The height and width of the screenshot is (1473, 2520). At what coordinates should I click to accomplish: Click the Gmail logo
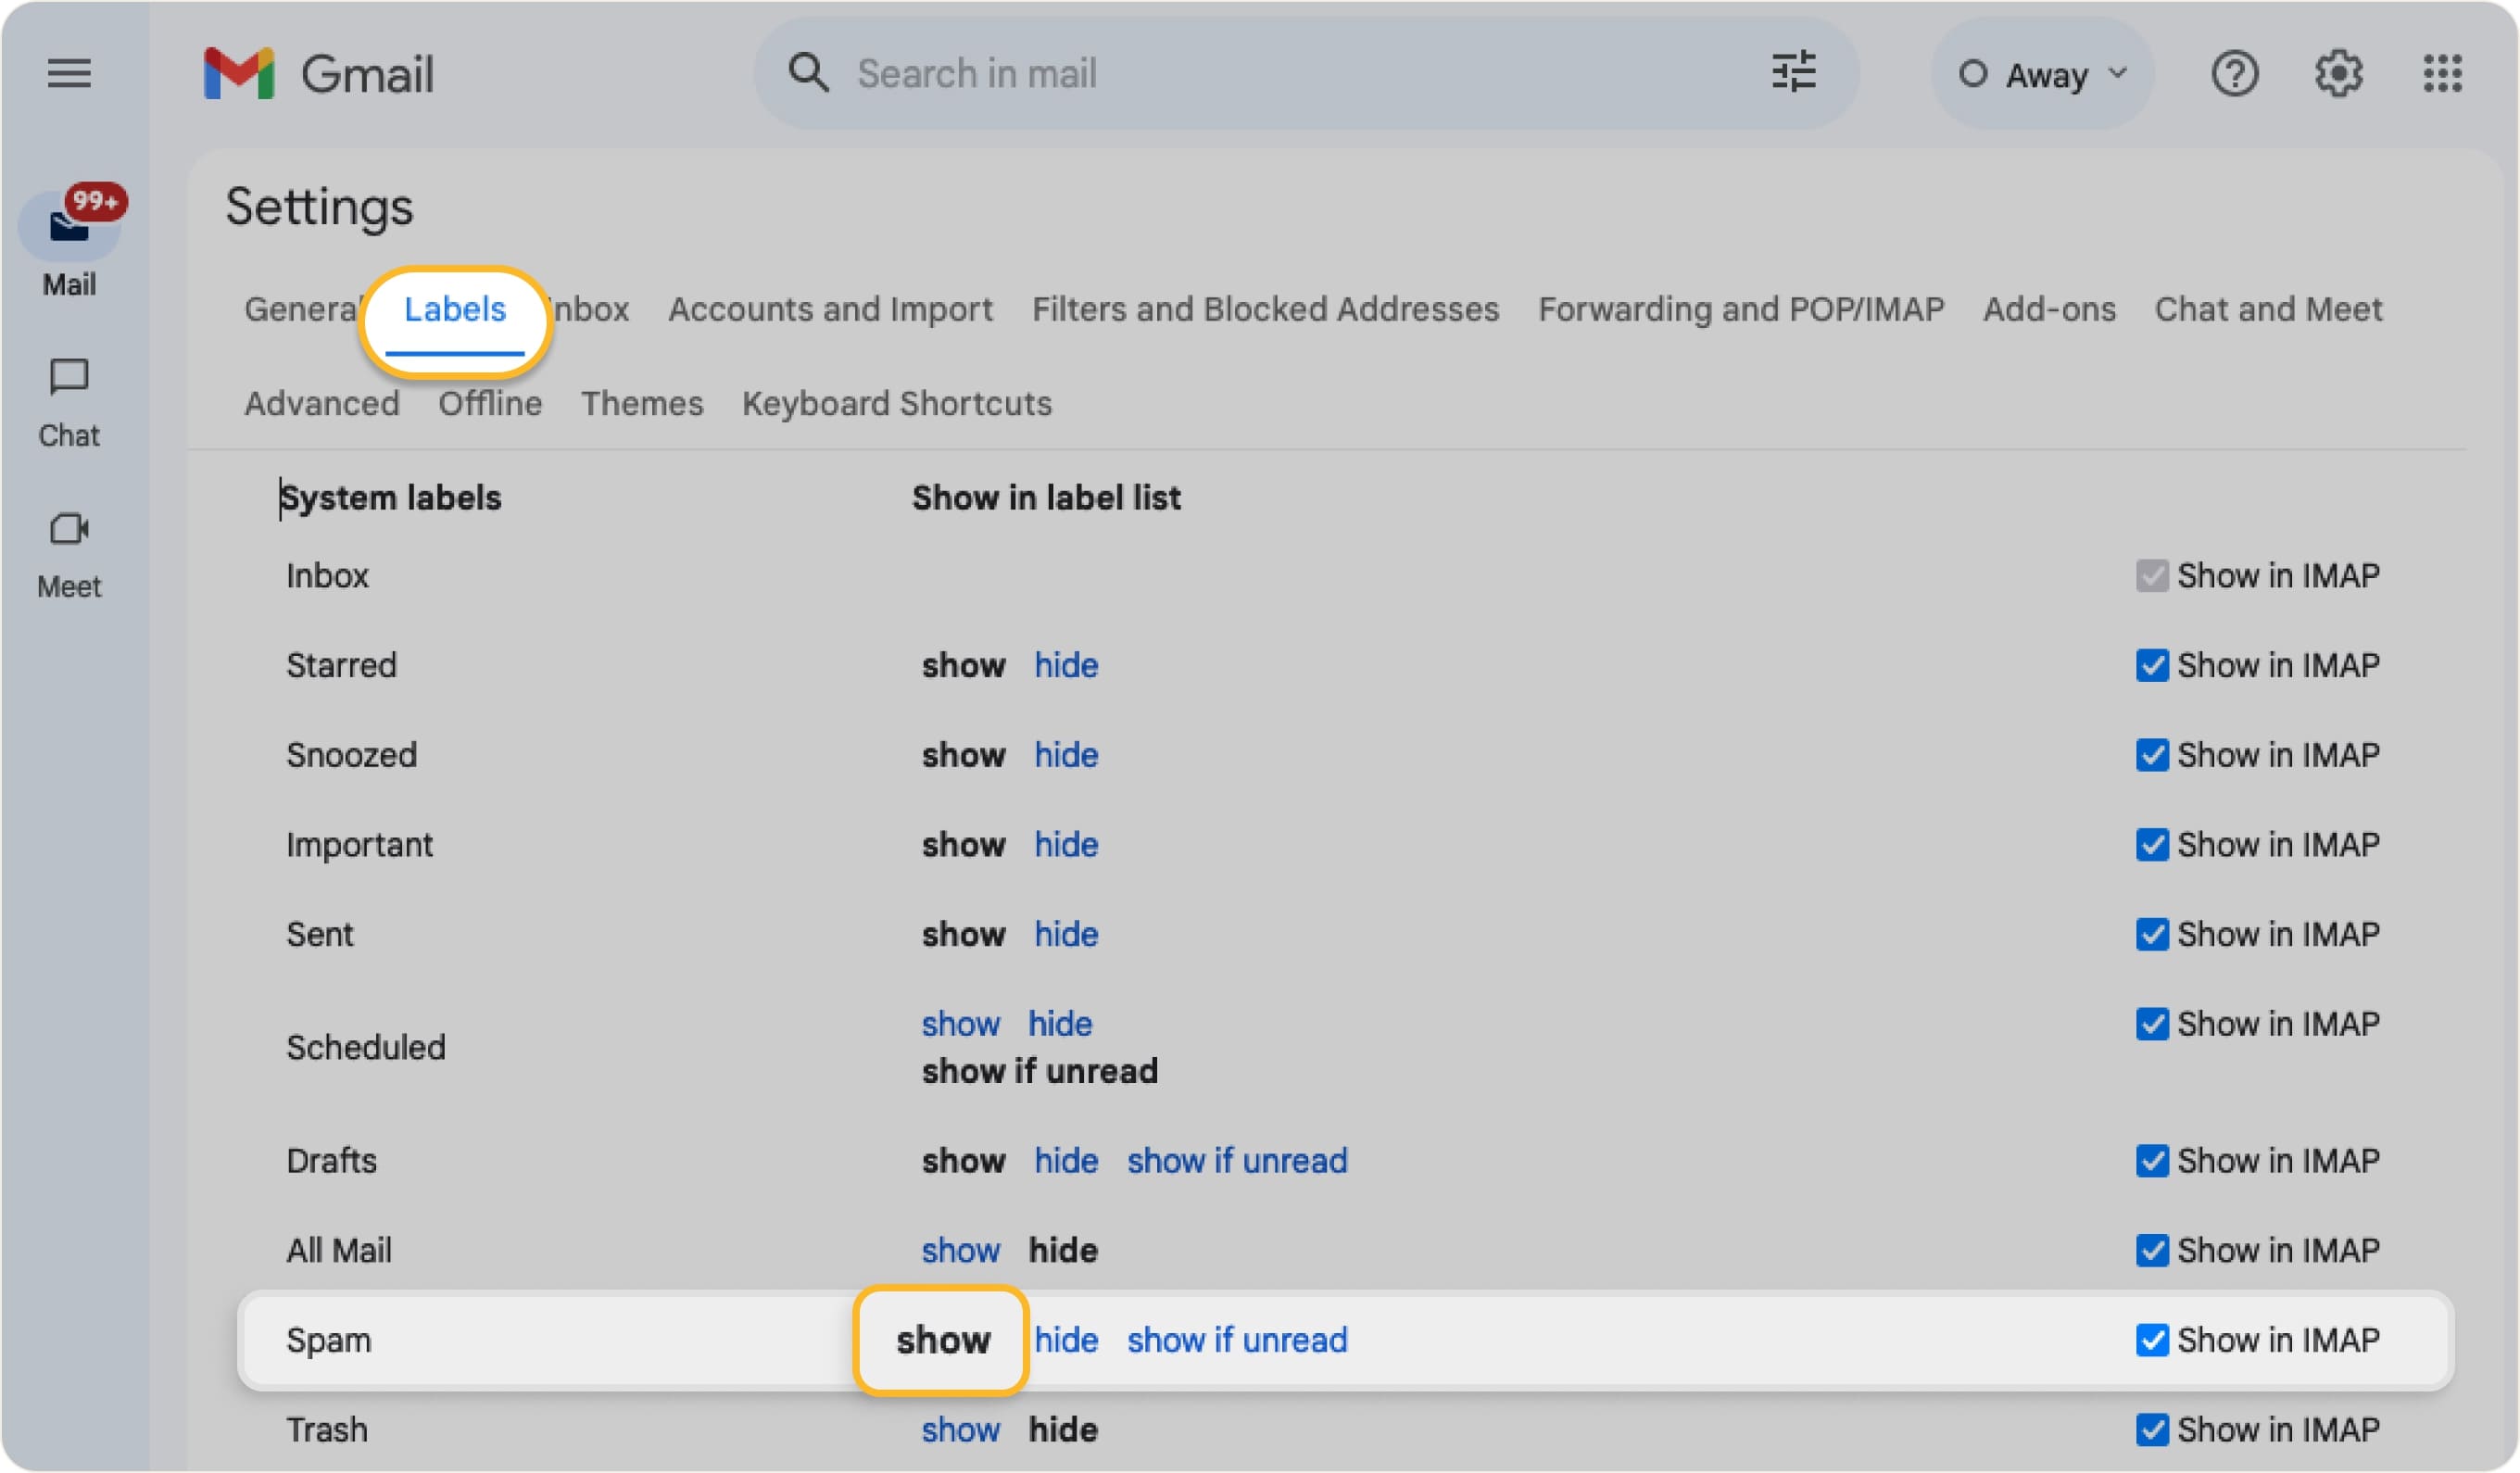[318, 73]
